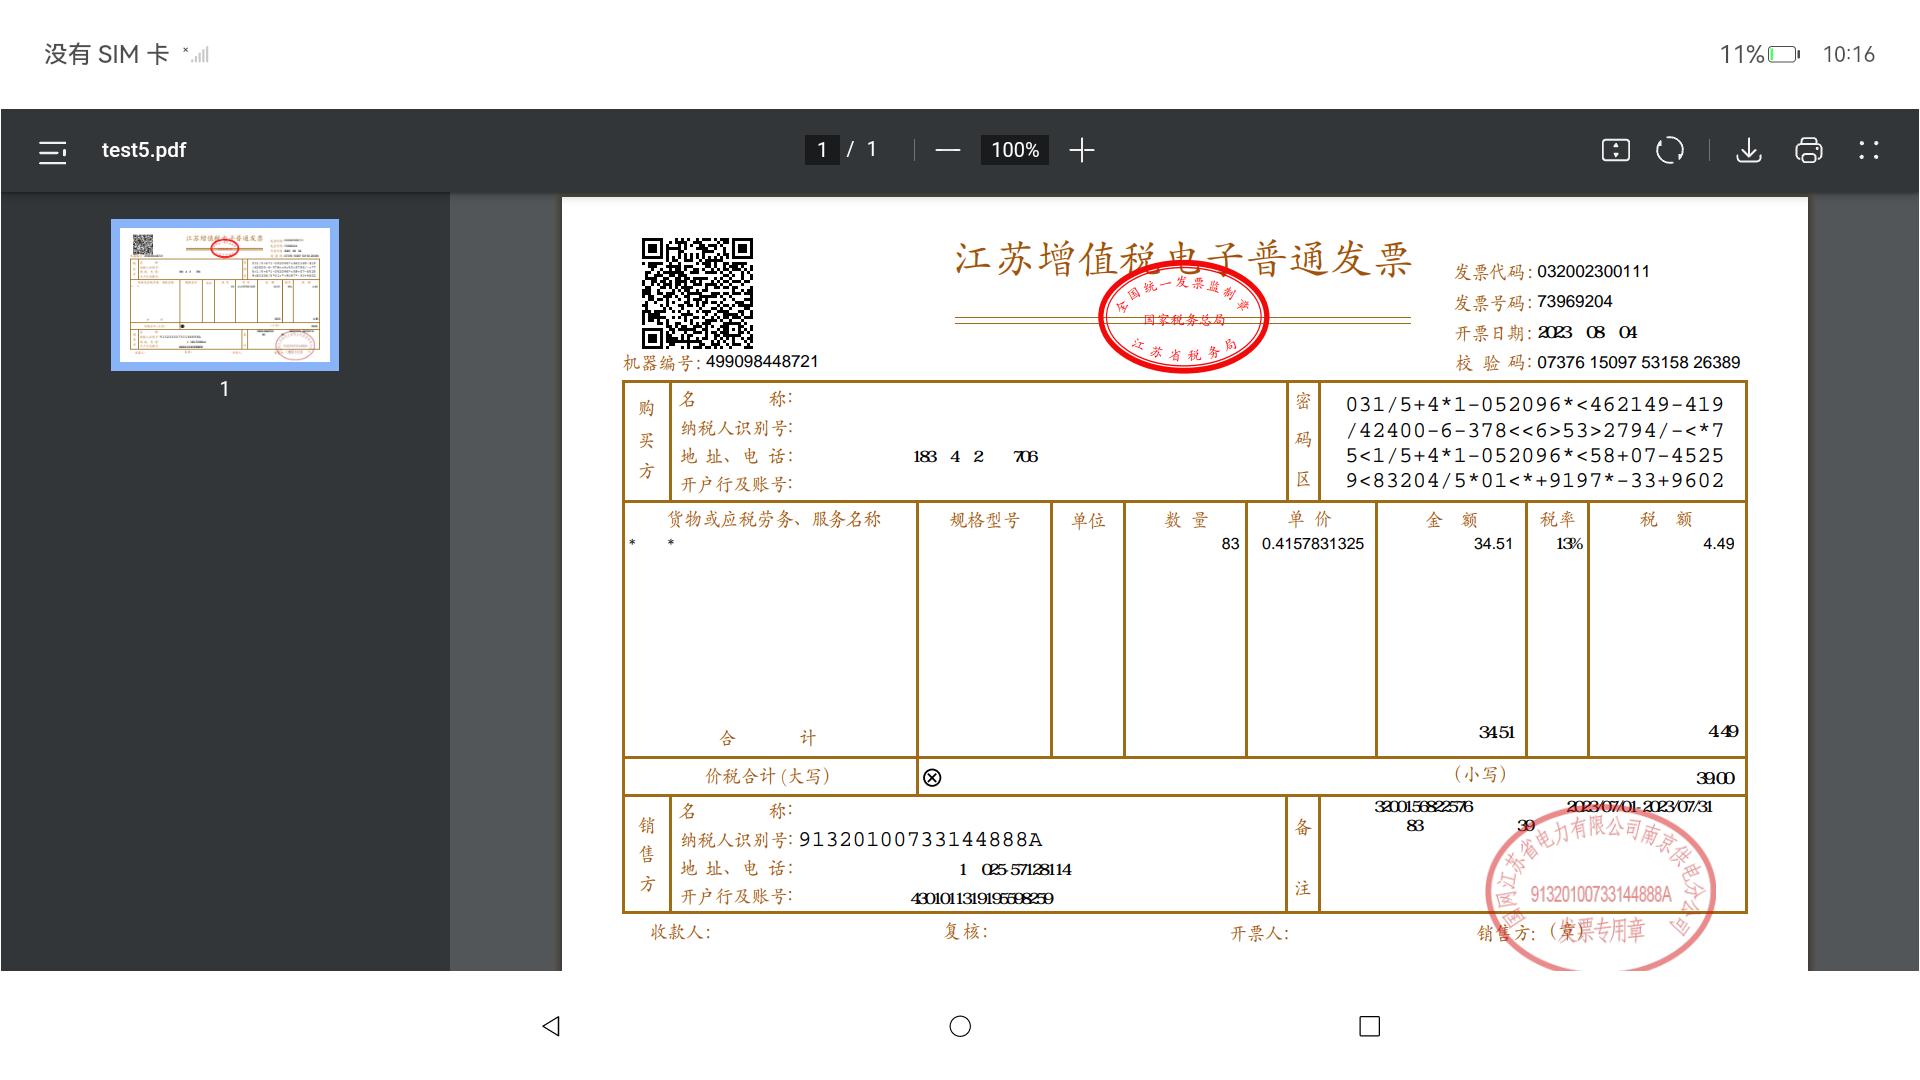Image resolution: width=1920 pixels, height=1080 pixels.
Task: Click the 100% zoom level field
Action: 1015,150
